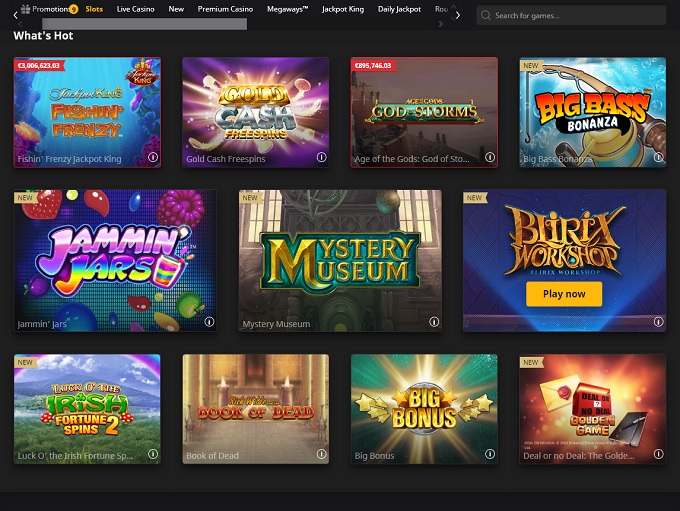Click info icon on Gold Cash Freespins

[x=321, y=157]
